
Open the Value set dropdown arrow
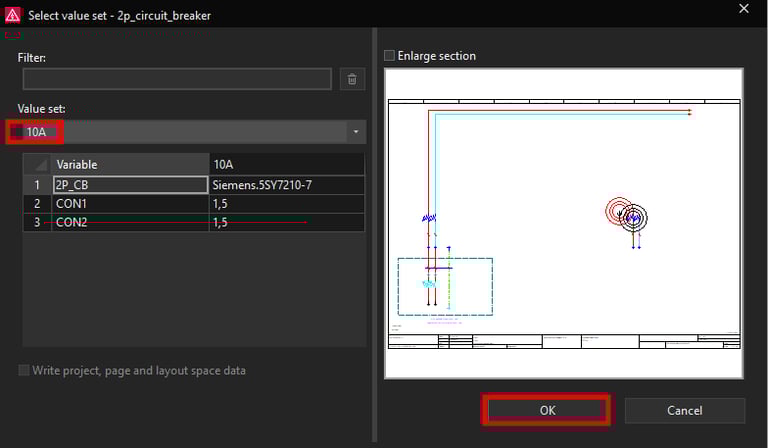(356, 132)
